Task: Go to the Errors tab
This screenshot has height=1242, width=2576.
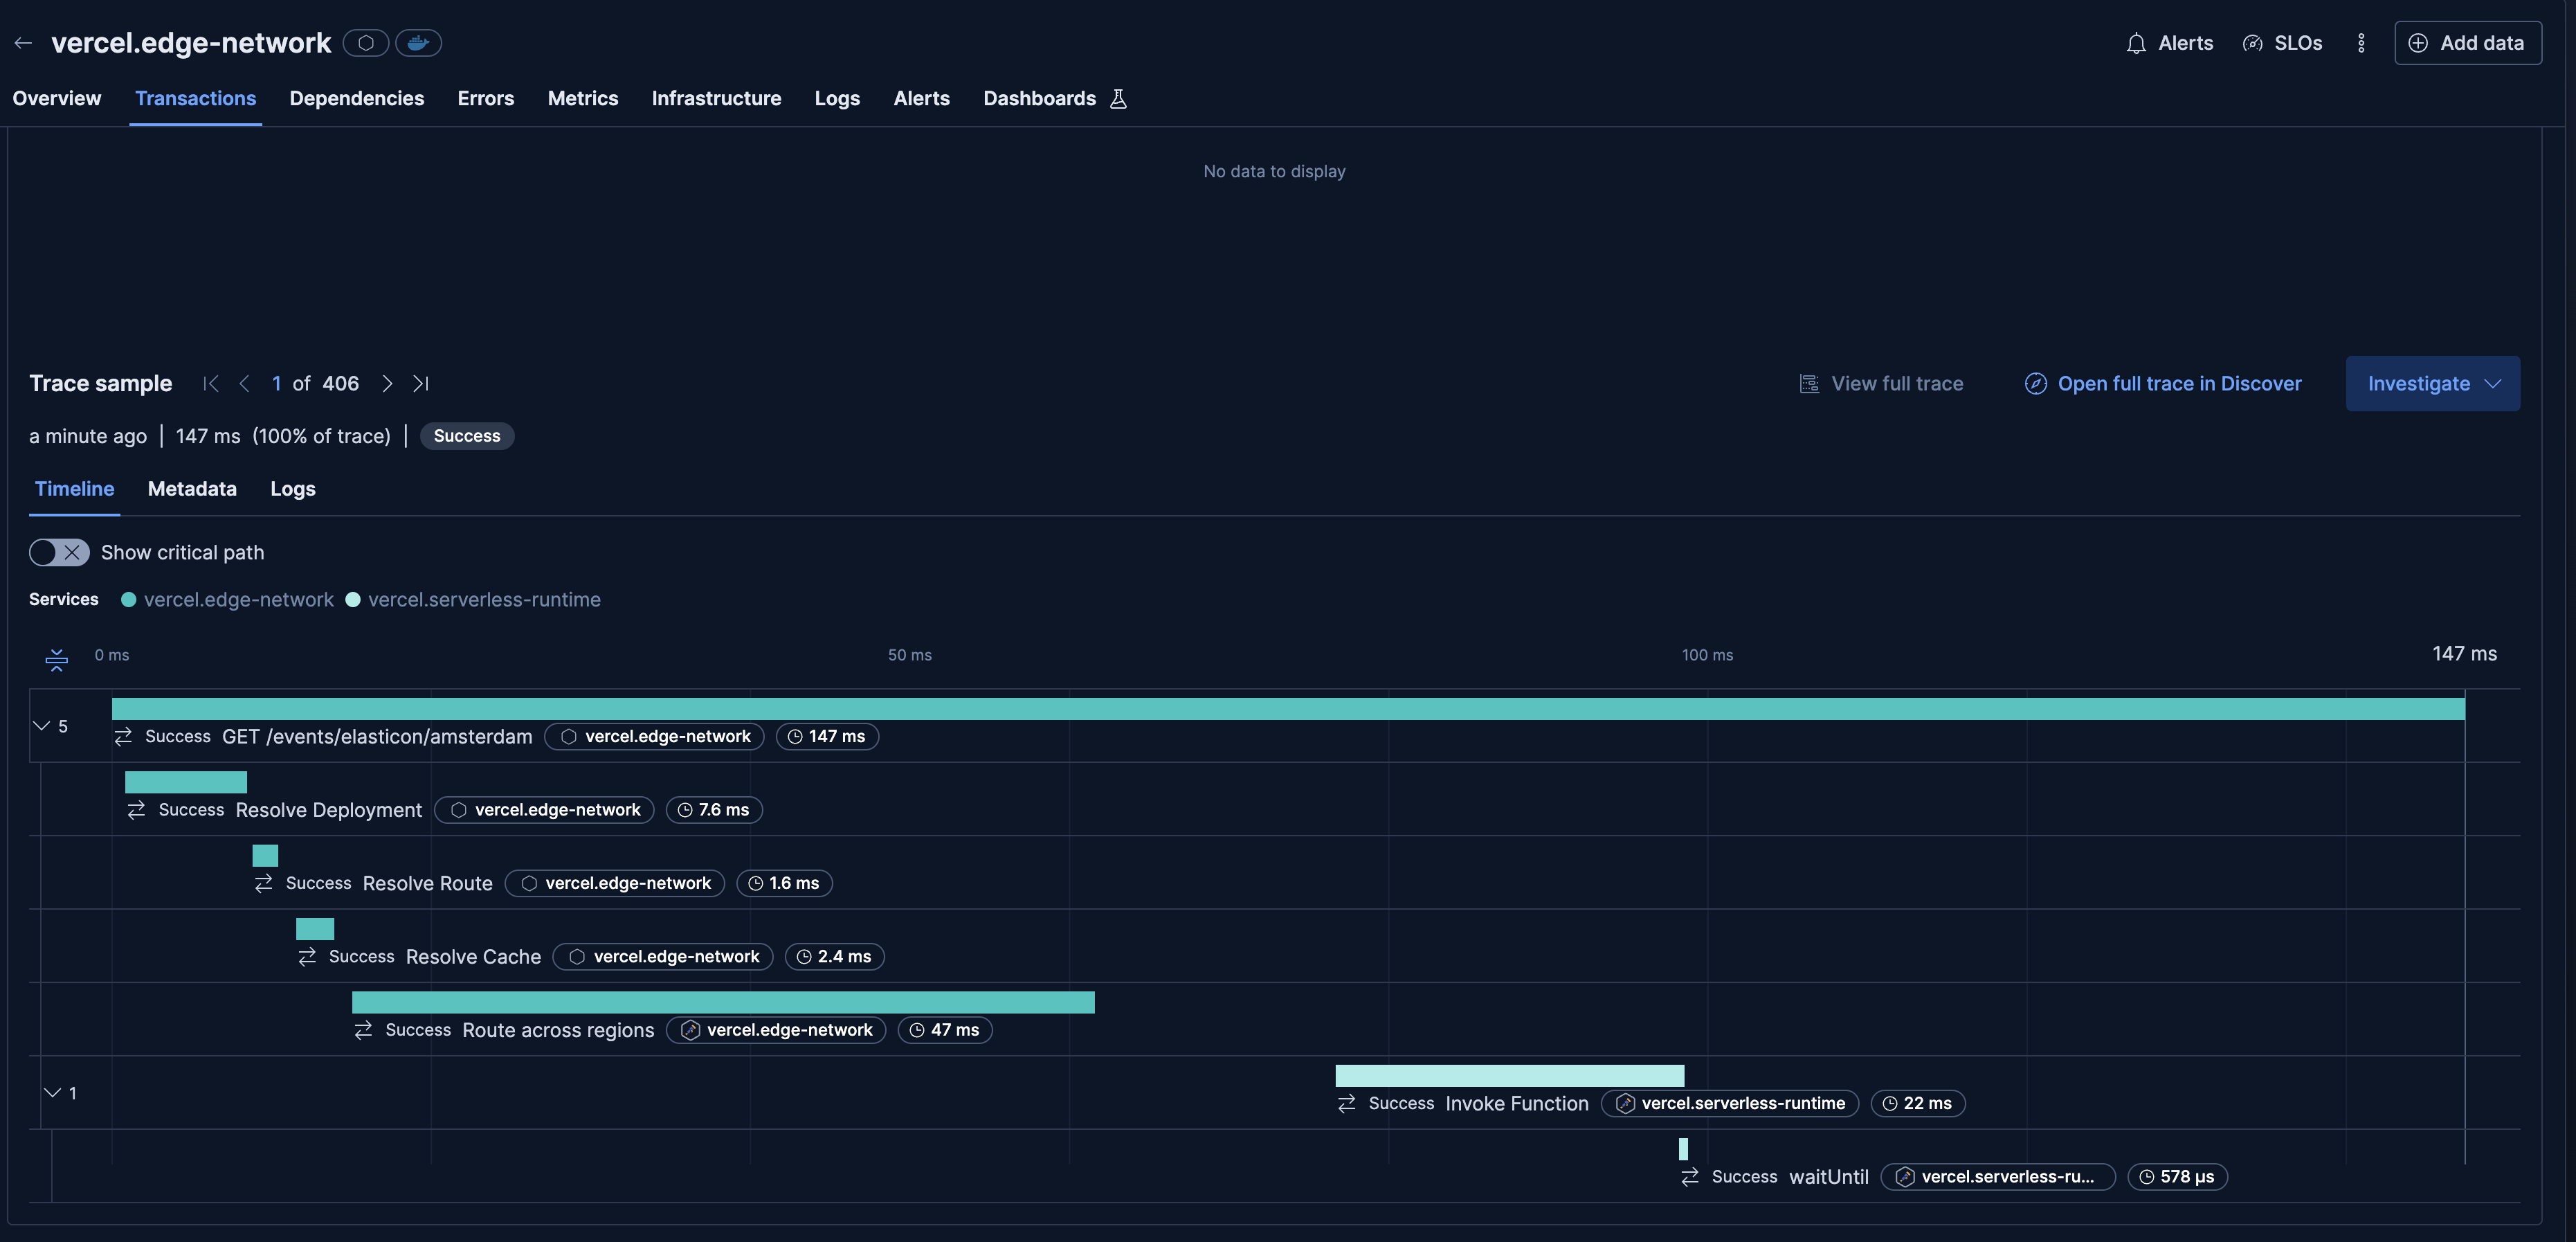Action: click(486, 99)
